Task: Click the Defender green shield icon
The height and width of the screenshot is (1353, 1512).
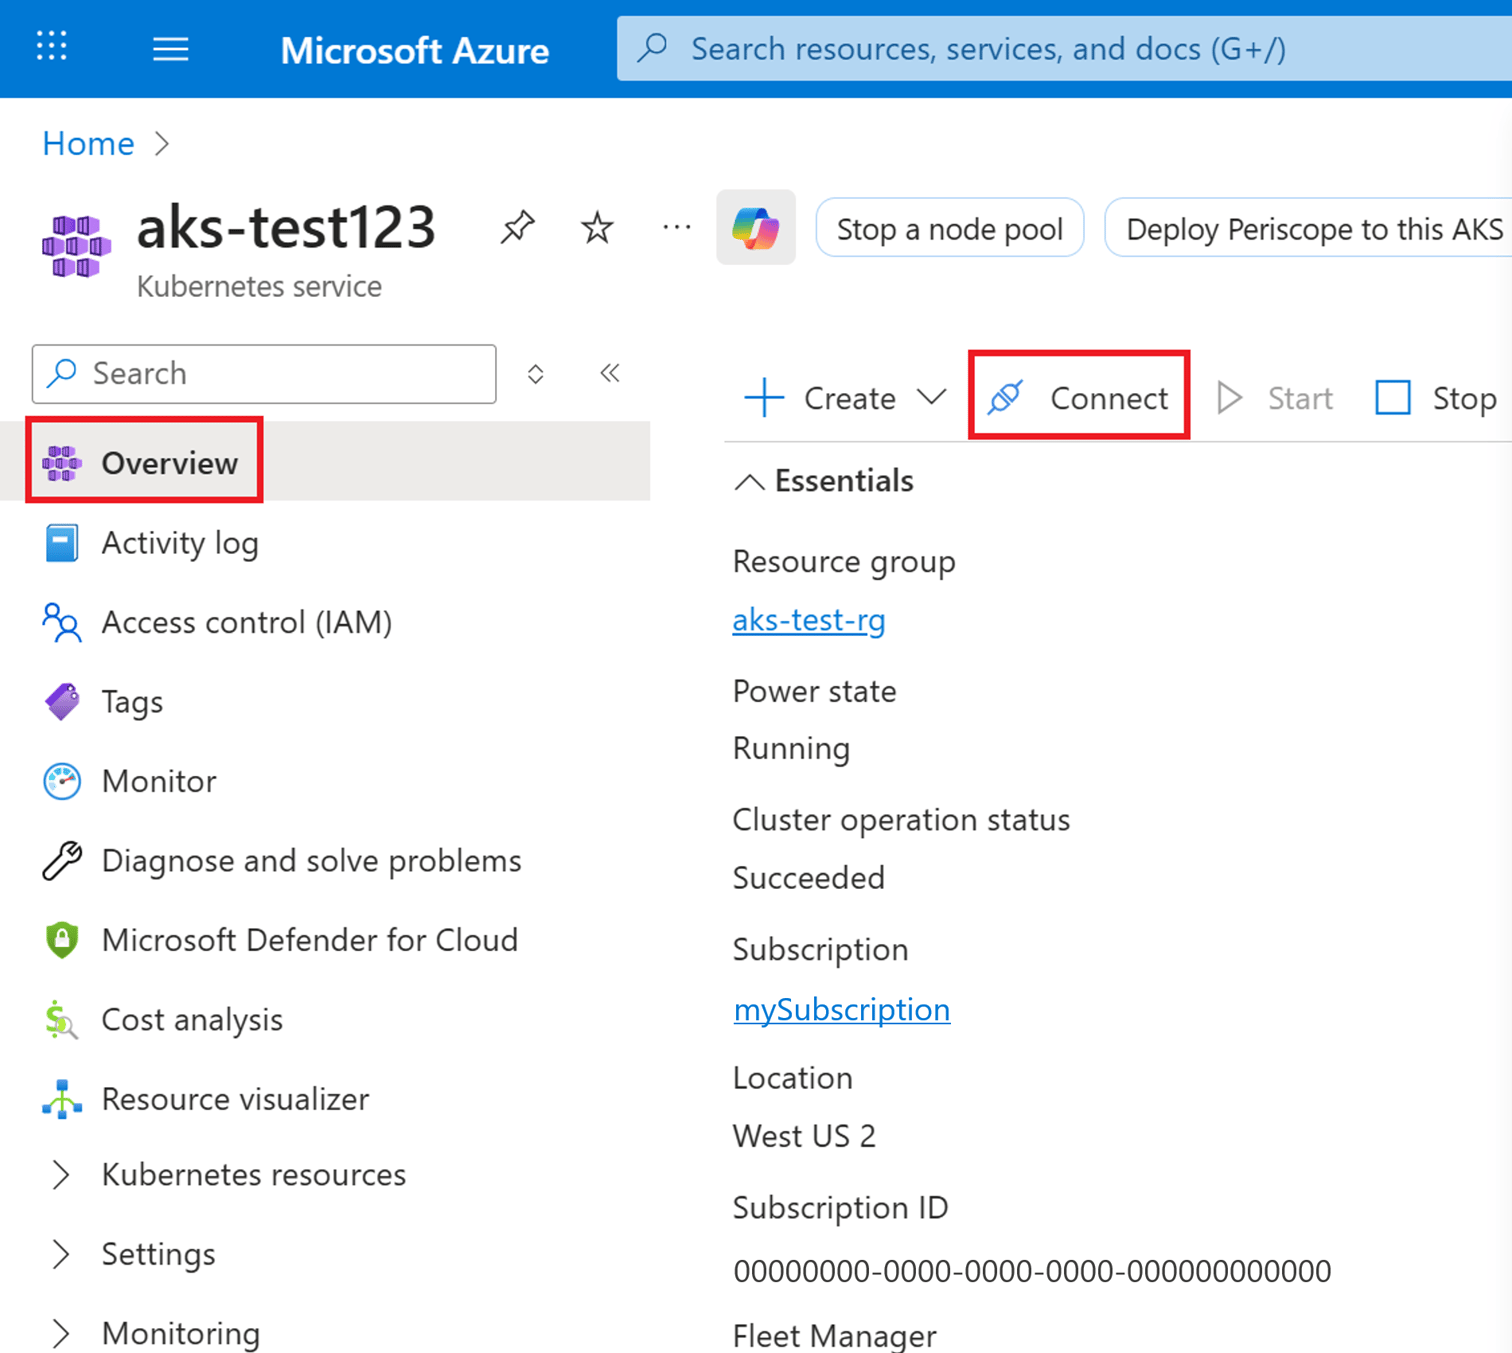Action: [x=62, y=940]
